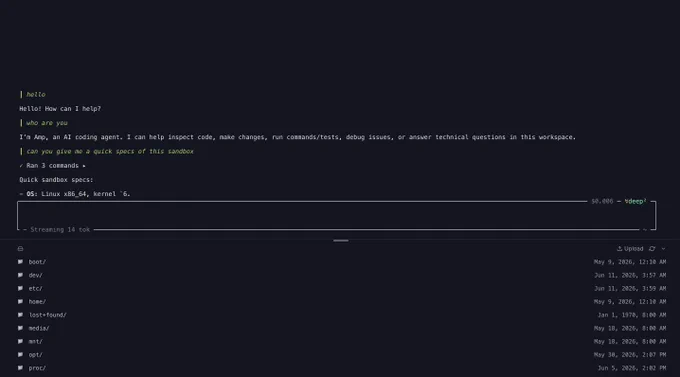Click the mnt/ folder icon
Screen dimensions: 680x377
pyautogui.click(x=20, y=341)
